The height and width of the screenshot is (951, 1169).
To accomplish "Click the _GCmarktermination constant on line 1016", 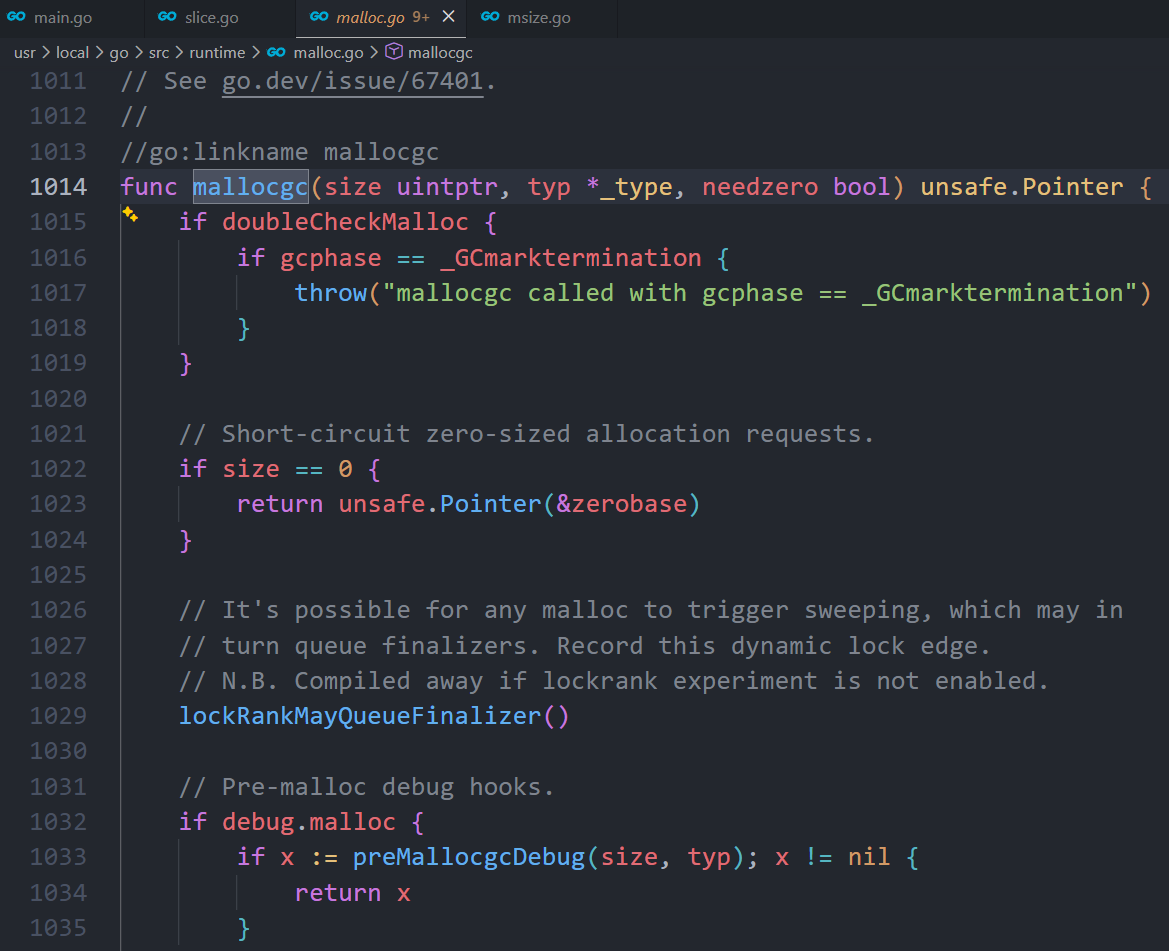I will (x=570, y=258).
